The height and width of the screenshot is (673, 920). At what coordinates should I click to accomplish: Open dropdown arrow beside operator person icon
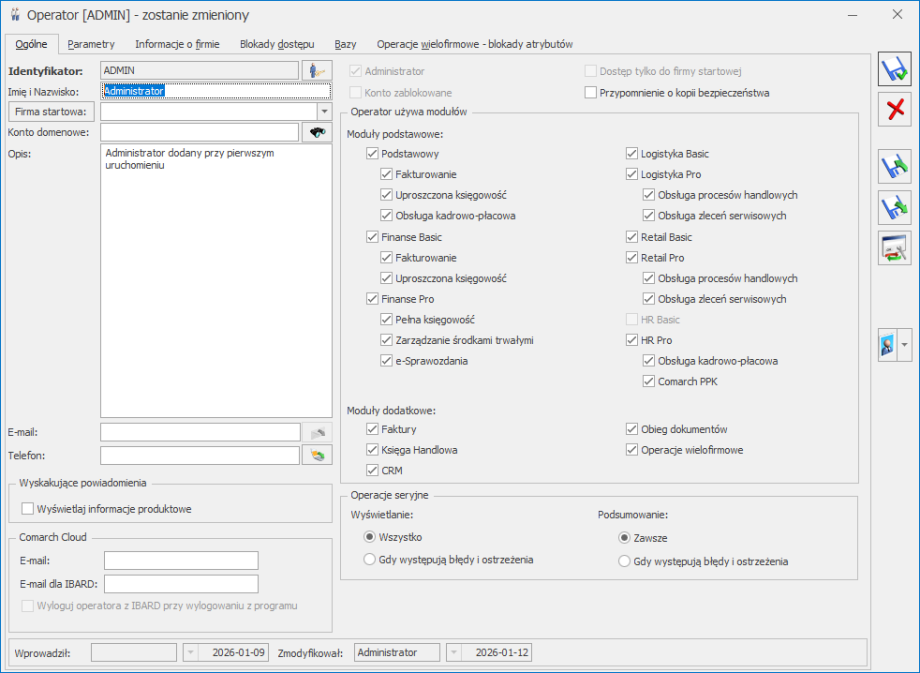click(x=905, y=344)
